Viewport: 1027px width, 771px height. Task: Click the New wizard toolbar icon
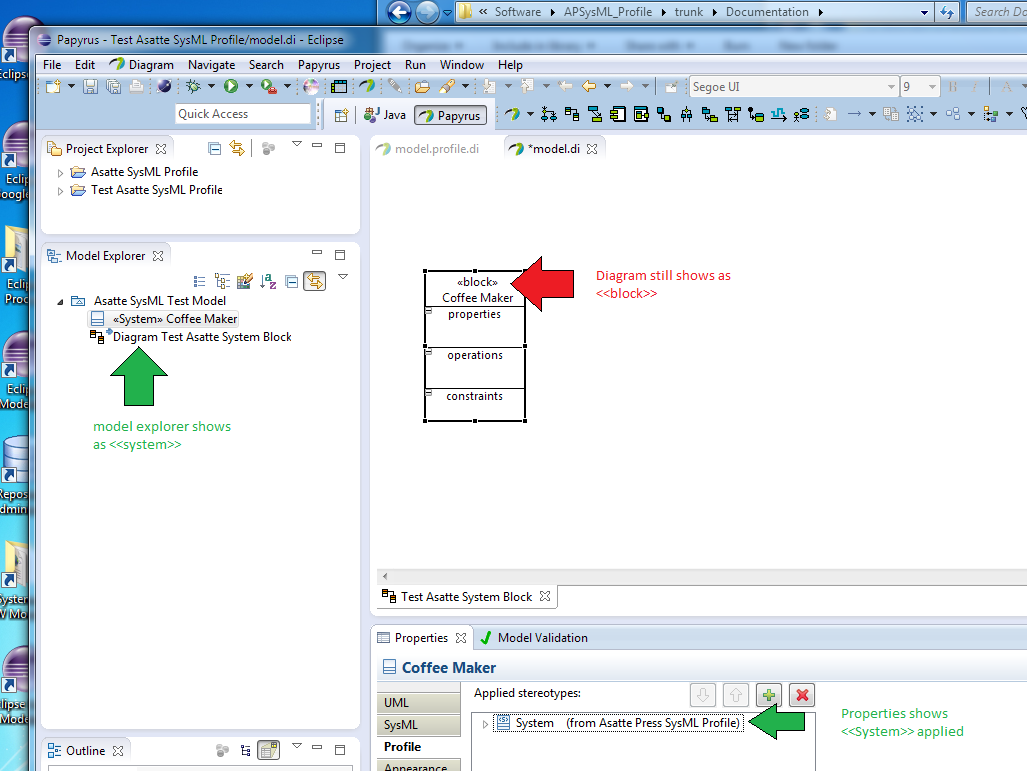[x=54, y=86]
